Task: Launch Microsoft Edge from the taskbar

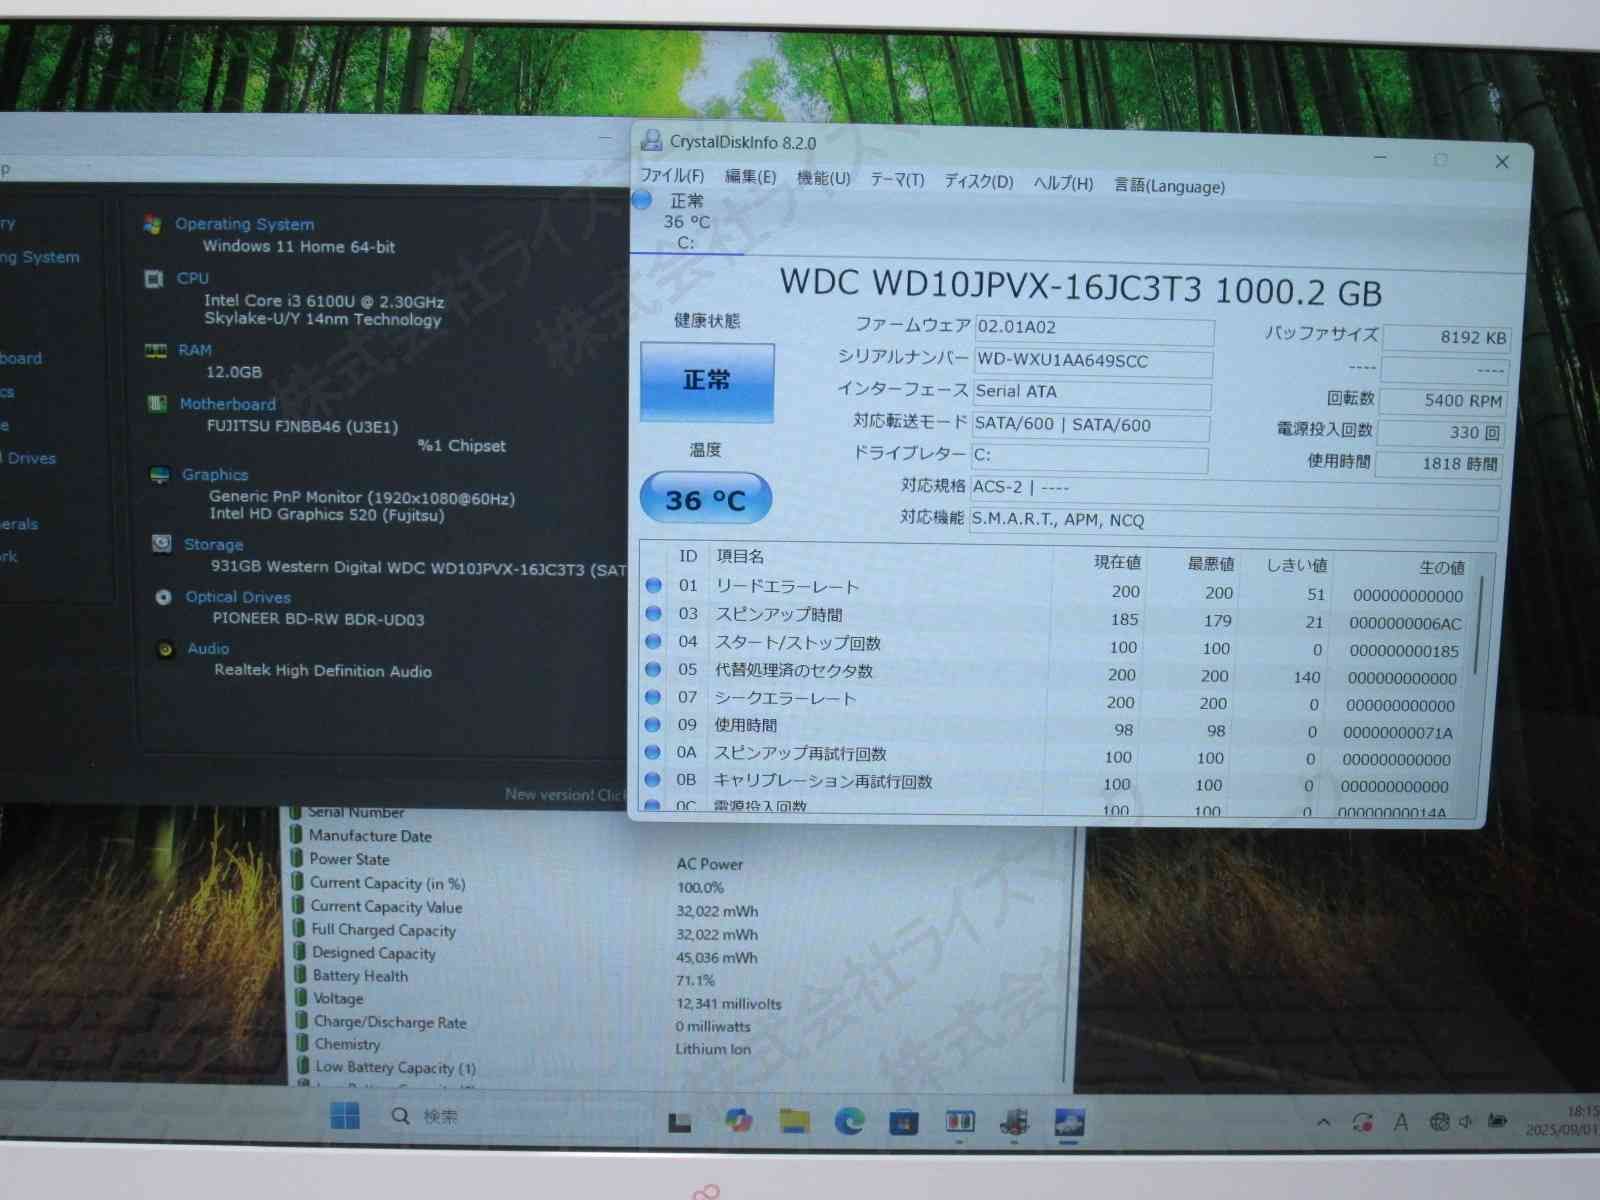Action: (x=849, y=1122)
